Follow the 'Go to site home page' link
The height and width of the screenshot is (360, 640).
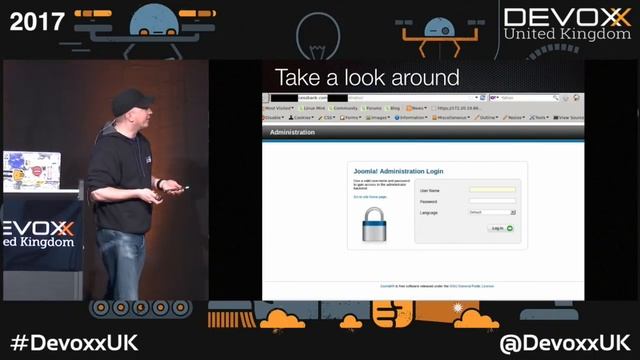coord(370,197)
